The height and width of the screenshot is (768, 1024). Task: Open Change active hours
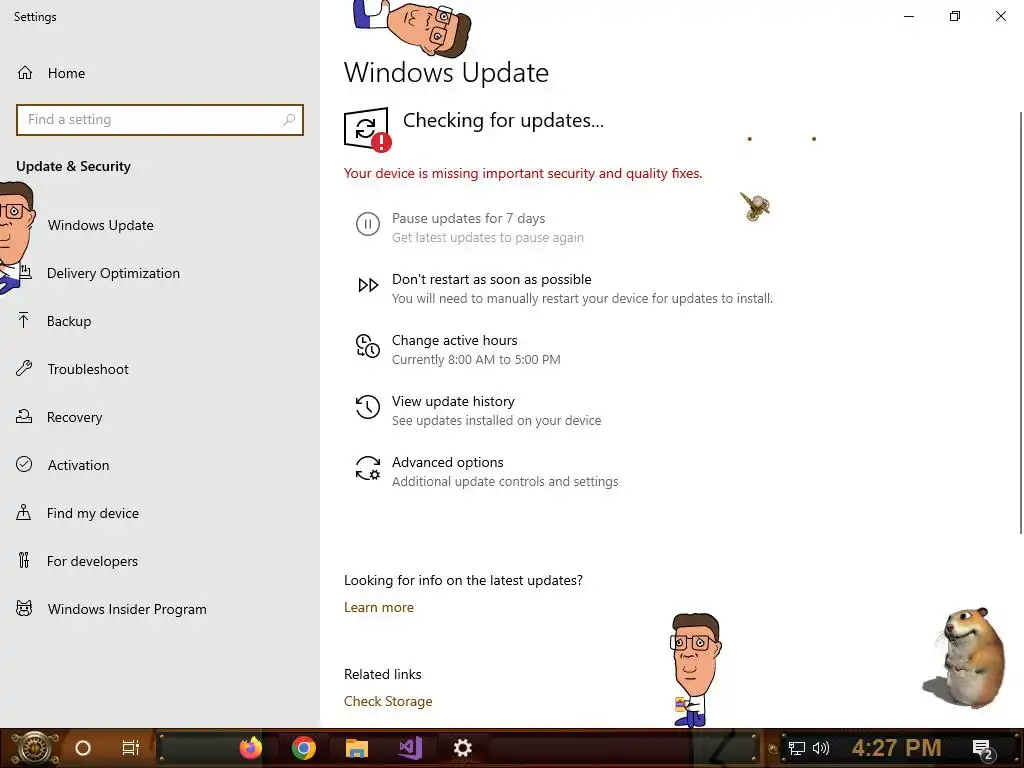tap(455, 340)
